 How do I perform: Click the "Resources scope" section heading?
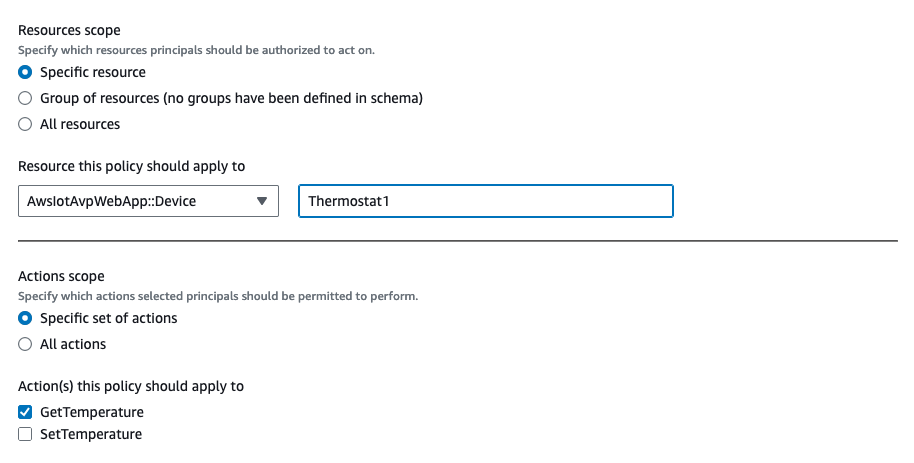tap(69, 31)
